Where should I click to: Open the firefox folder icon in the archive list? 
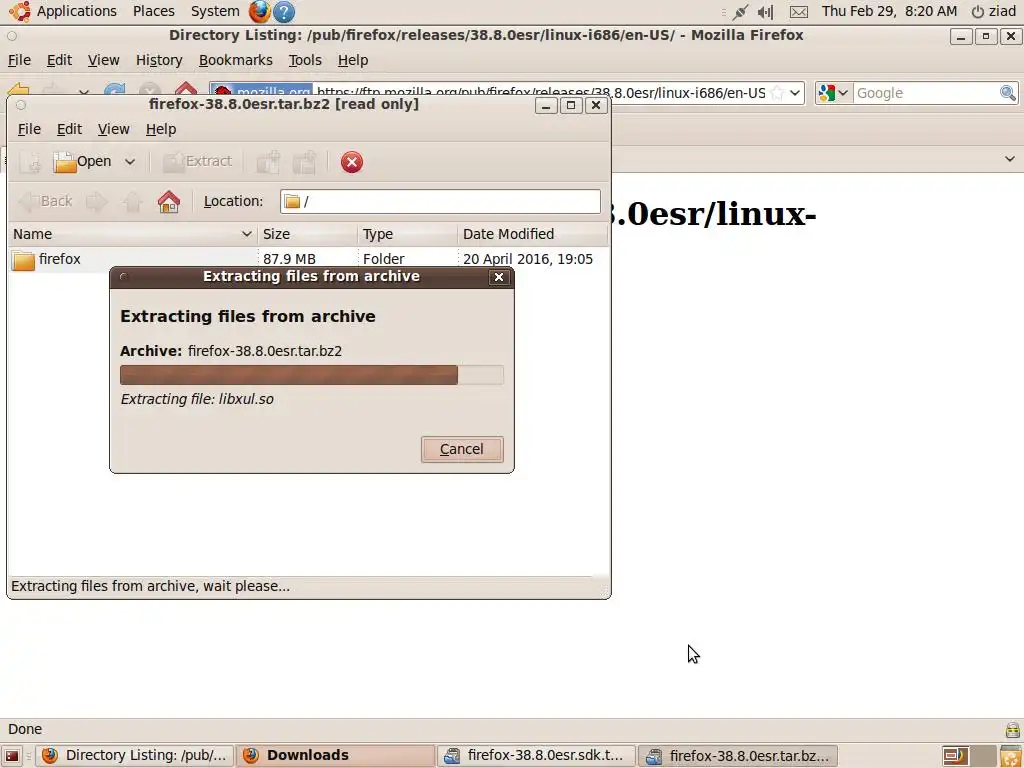coord(23,259)
